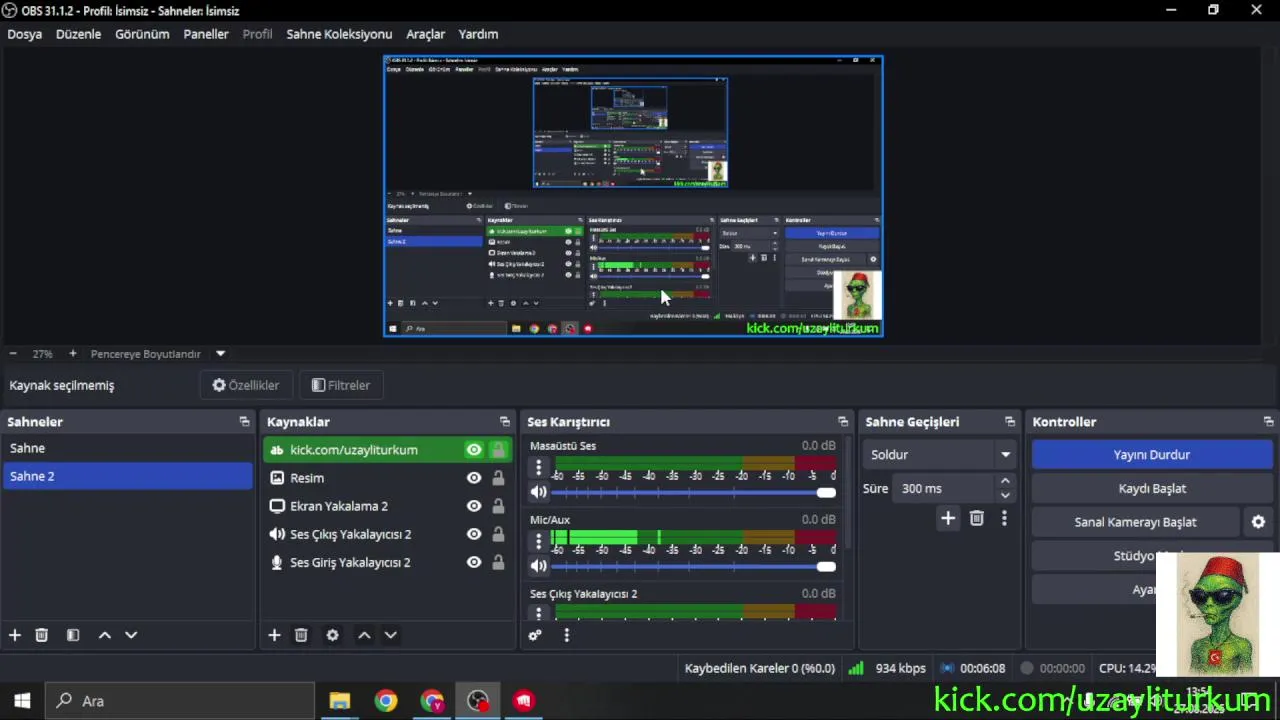Screen dimensions: 1280x720
Task: Hide Ses Çıkış Yakalayıcısı 2 source
Action: (x=474, y=534)
